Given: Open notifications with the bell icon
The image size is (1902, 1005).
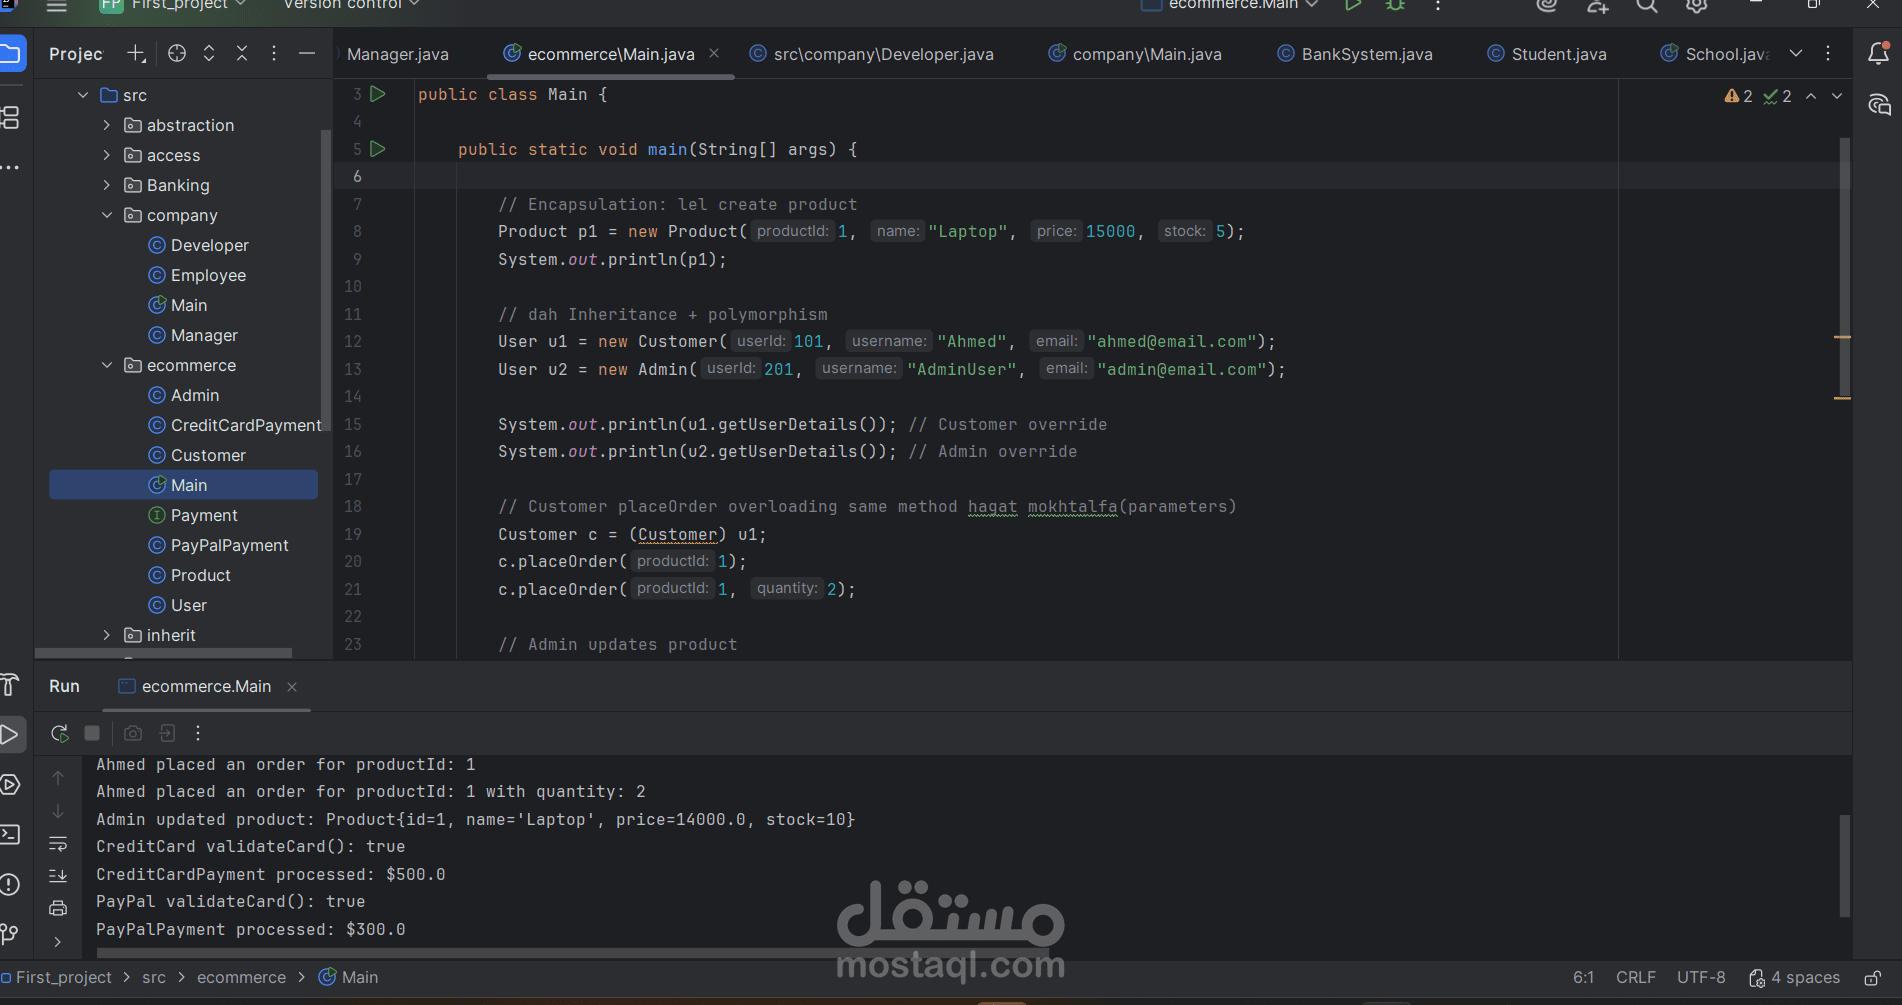Looking at the screenshot, I should click(1879, 54).
